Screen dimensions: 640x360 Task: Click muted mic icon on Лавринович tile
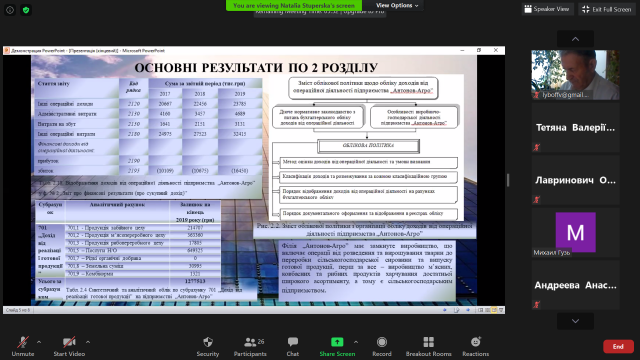[537, 200]
